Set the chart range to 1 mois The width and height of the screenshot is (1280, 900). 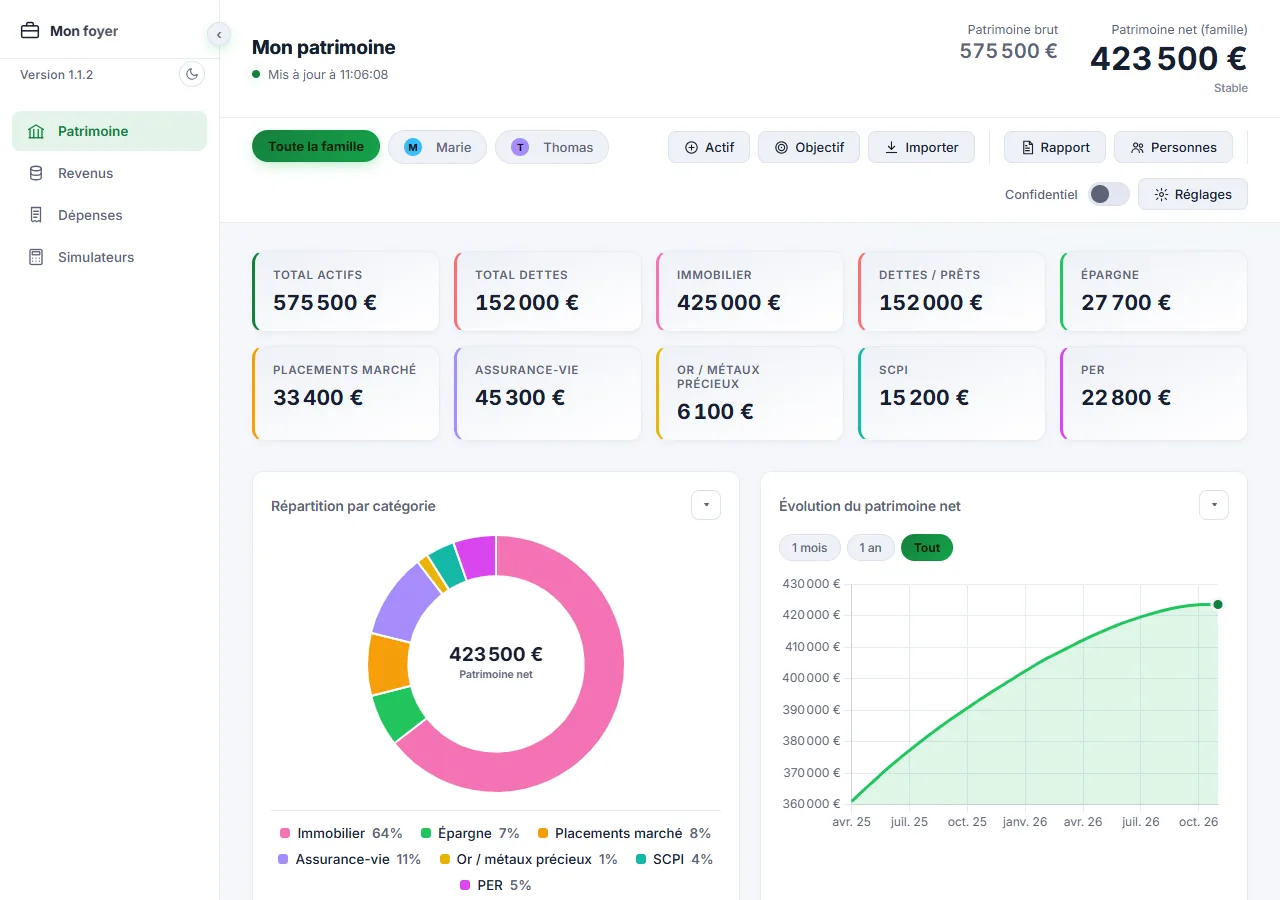click(x=810, y=548)
